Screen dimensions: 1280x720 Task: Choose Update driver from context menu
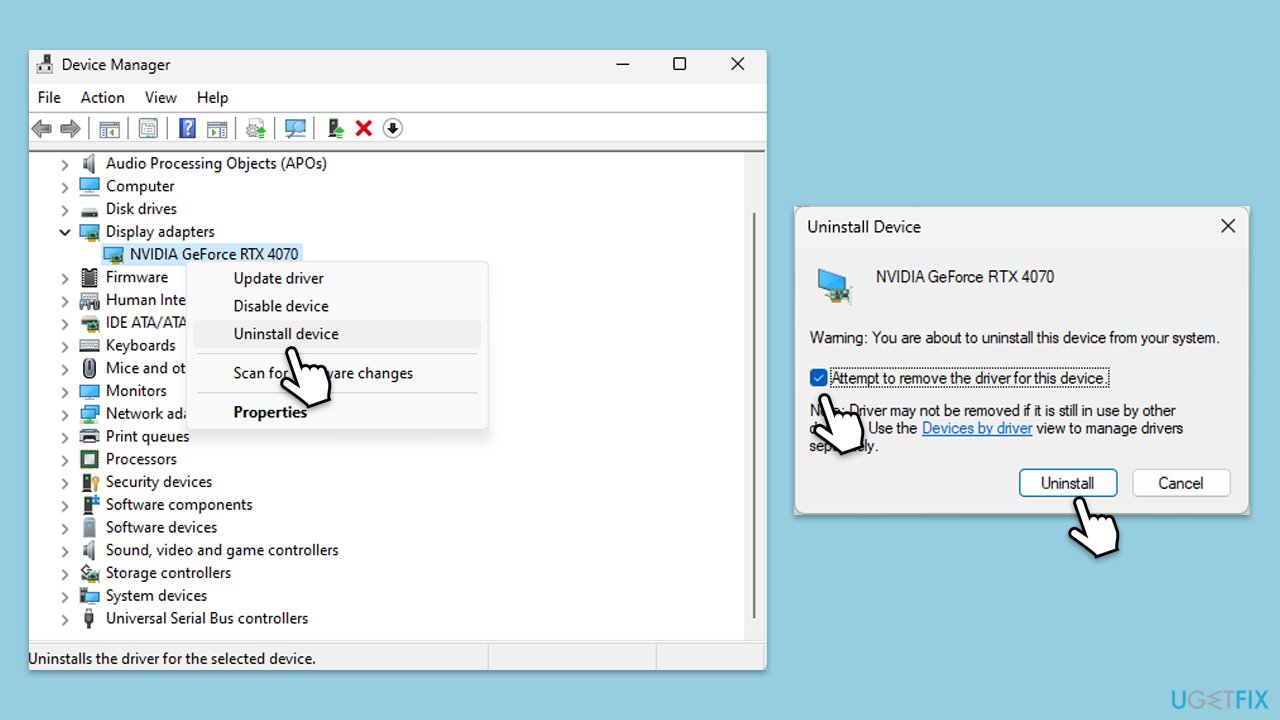[337, 279]
